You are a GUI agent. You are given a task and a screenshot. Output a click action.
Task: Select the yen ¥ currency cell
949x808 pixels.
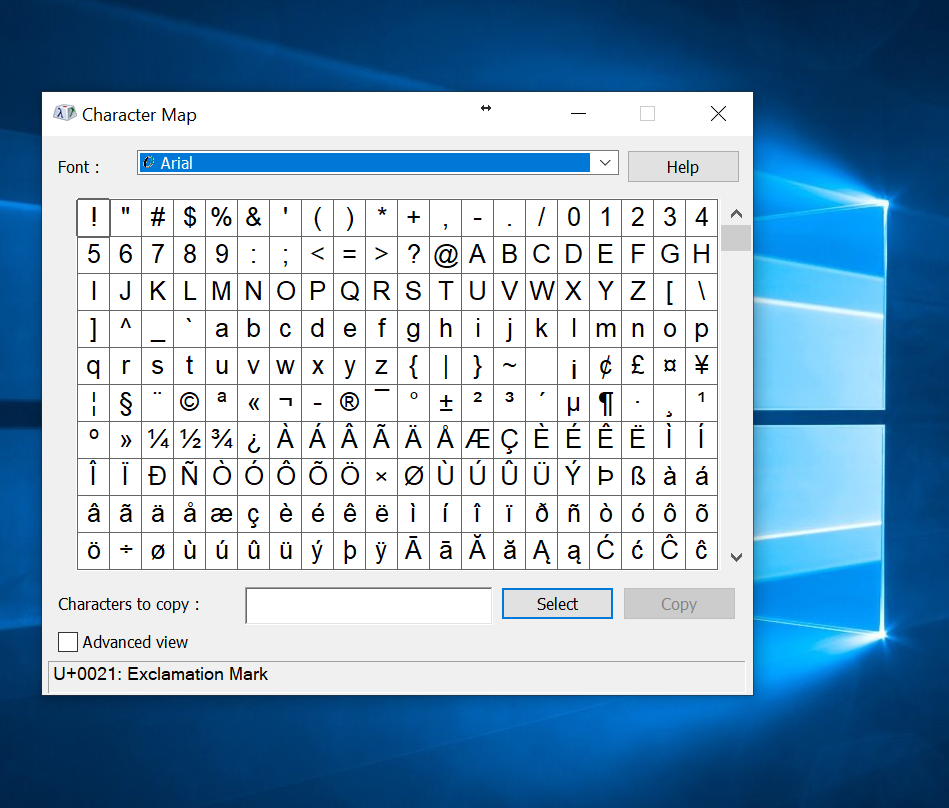point(701,366)
